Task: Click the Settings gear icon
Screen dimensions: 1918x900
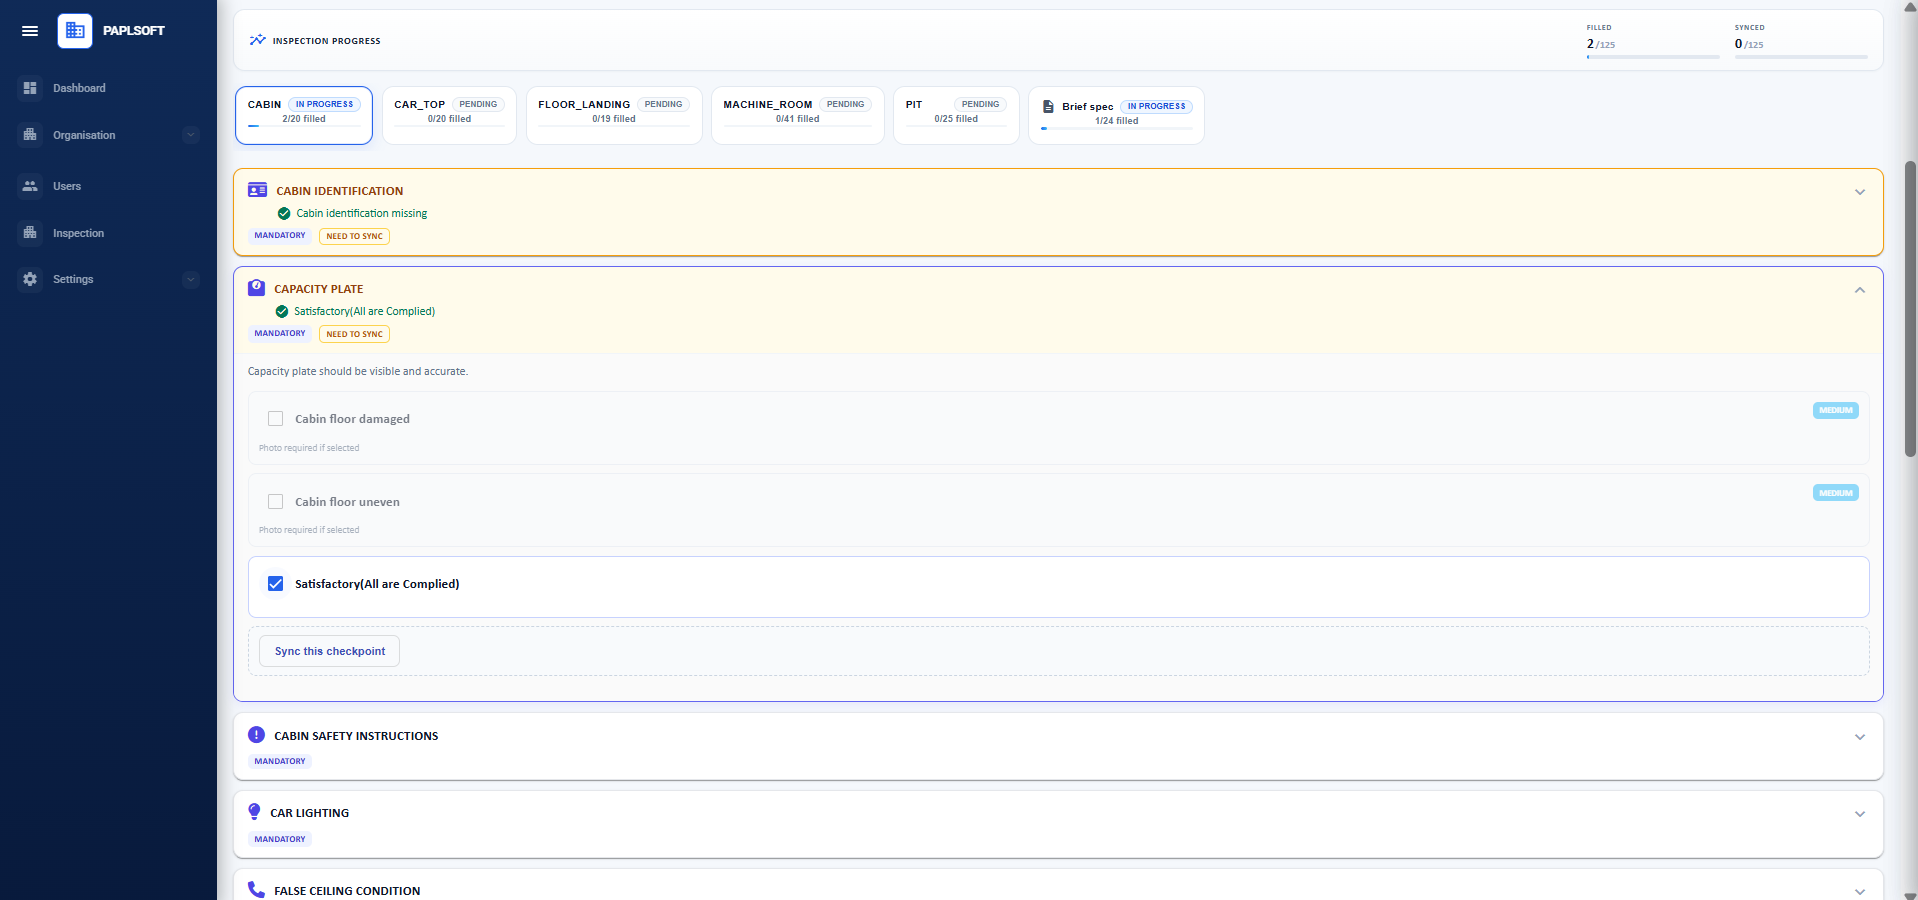Action: [30, 279]
